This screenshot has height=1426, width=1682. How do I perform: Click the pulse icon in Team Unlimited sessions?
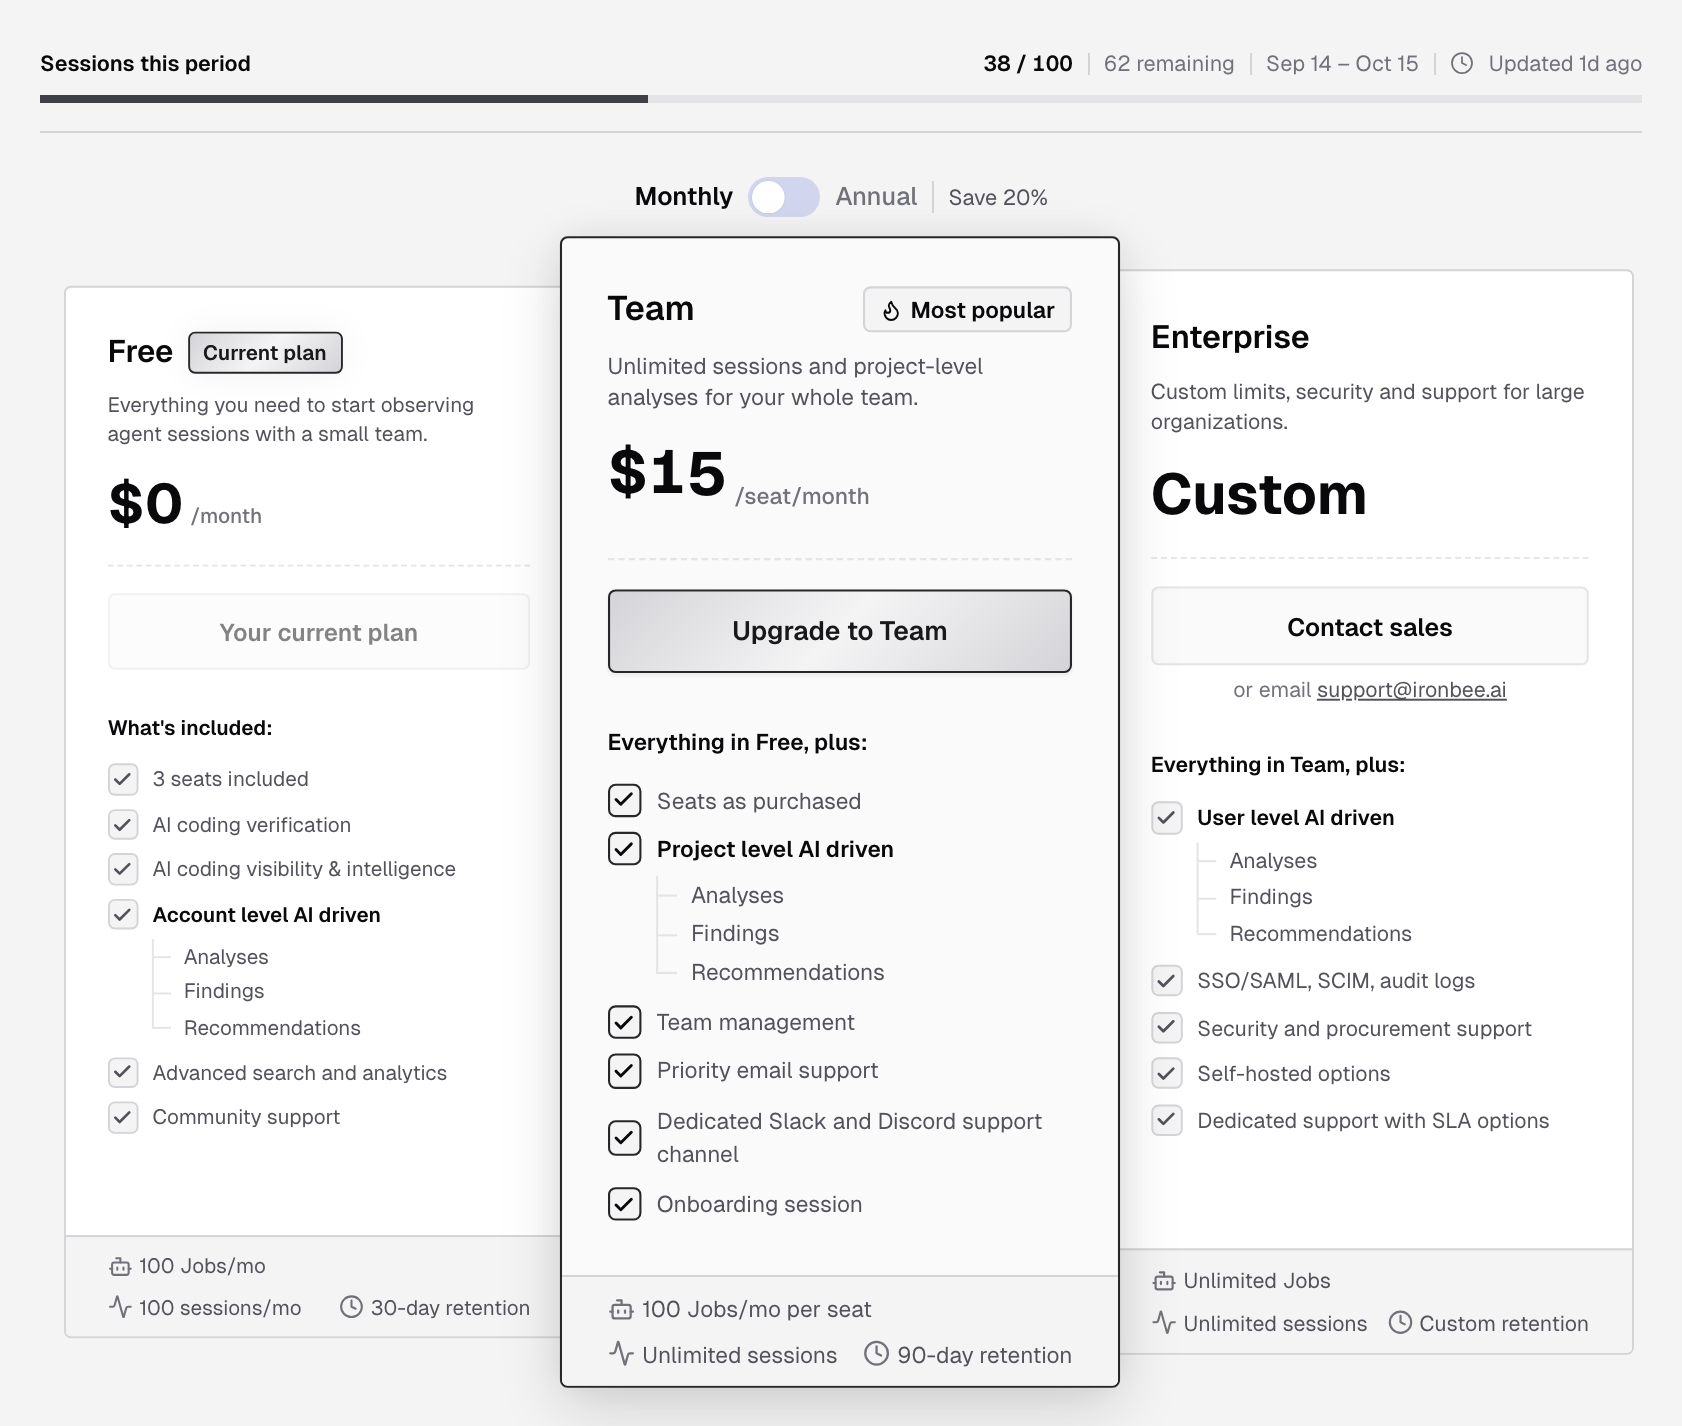(621, 1354)
